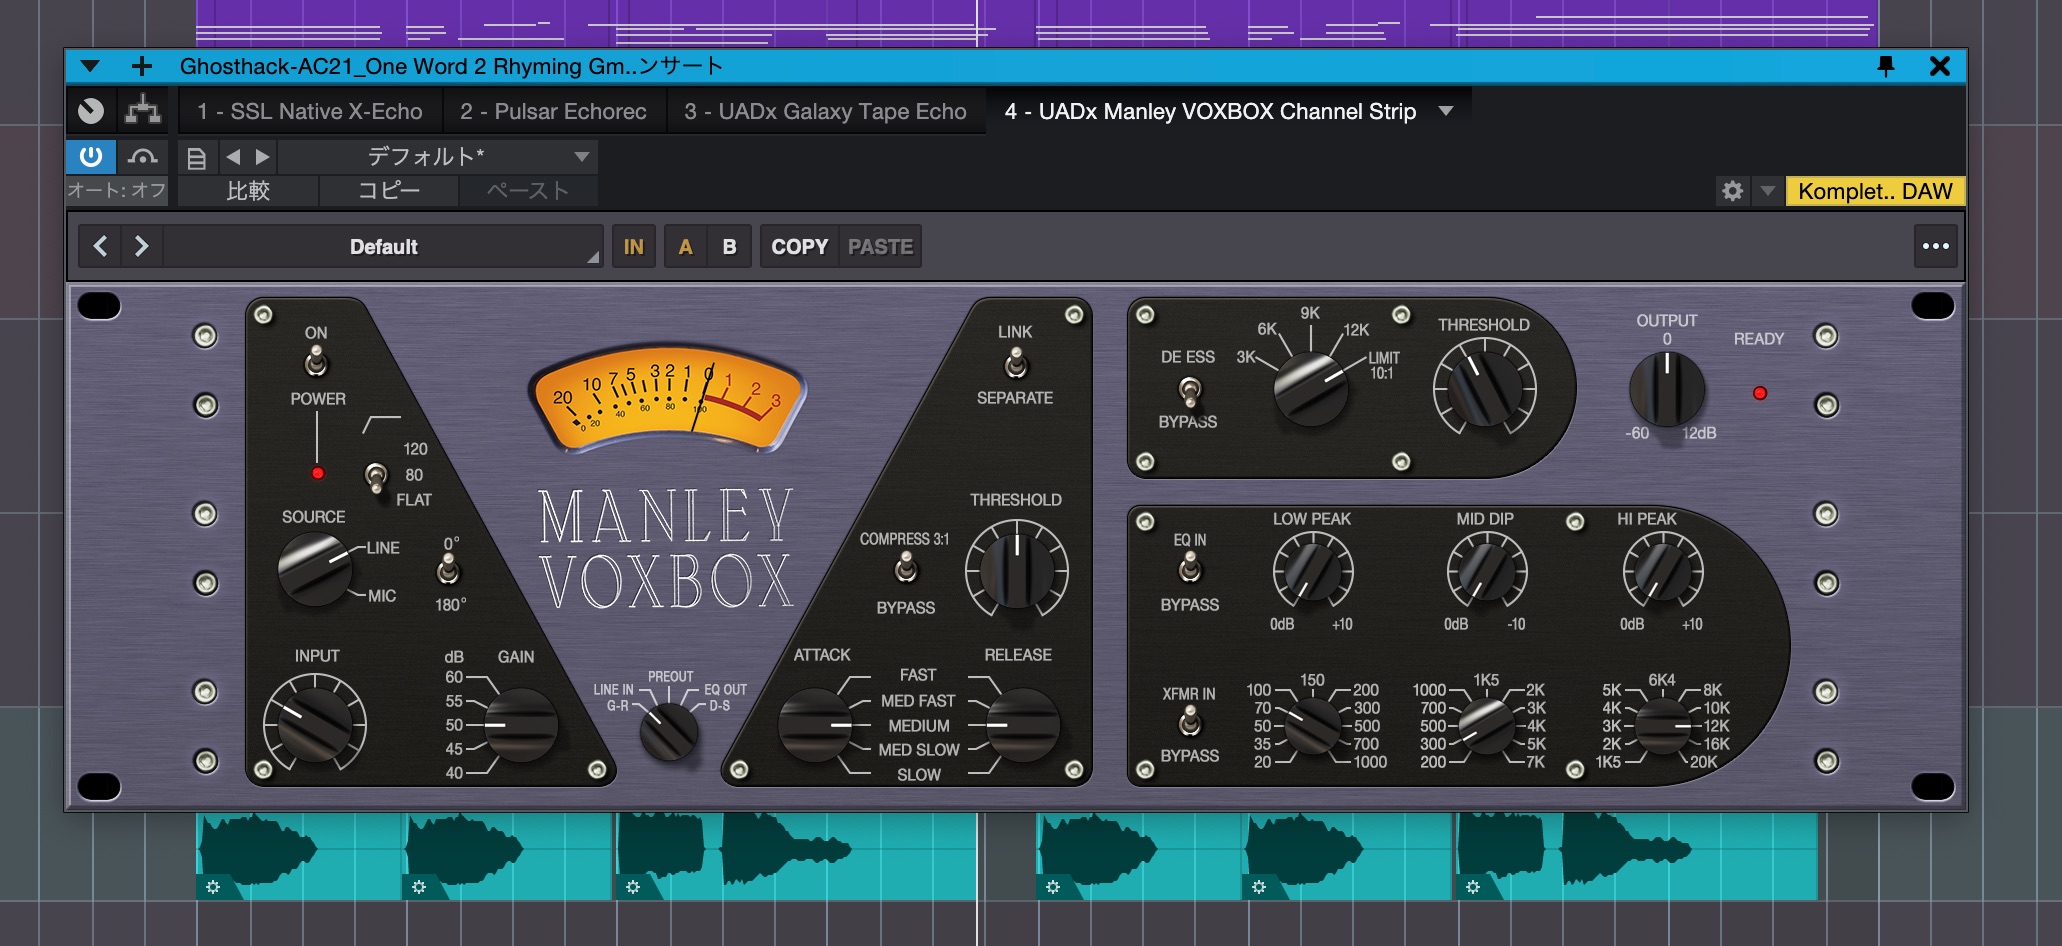
Task: Click the VU meter display
Action: (x=667, y=397)
